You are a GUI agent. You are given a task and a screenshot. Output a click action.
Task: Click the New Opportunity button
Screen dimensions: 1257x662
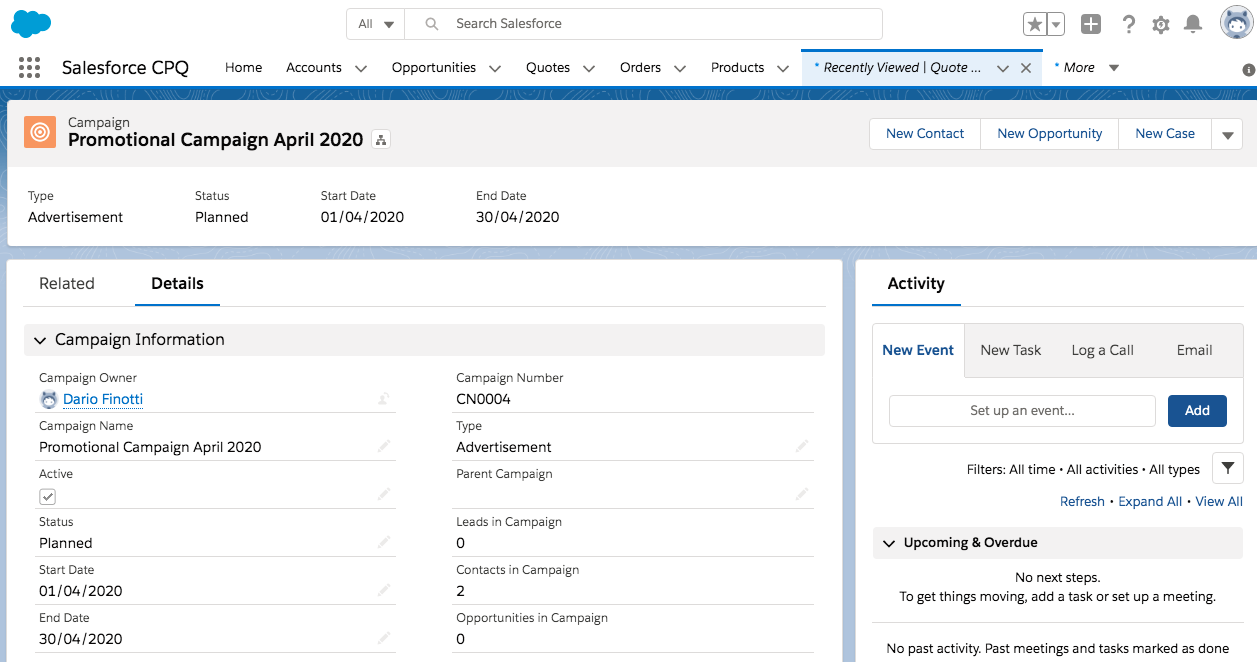click(x=1050, y=134)
